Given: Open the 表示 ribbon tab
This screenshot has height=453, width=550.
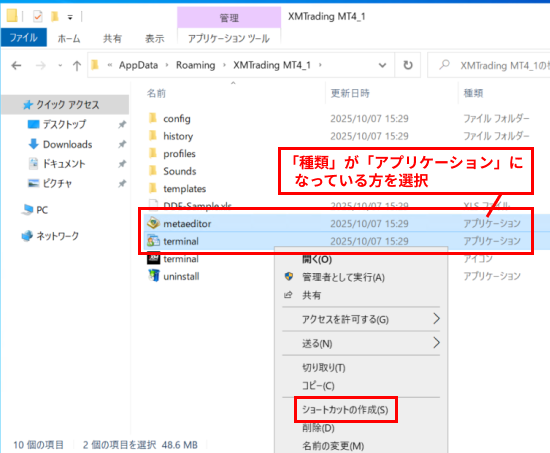Looking at the screenshot, I should (155, 38).
